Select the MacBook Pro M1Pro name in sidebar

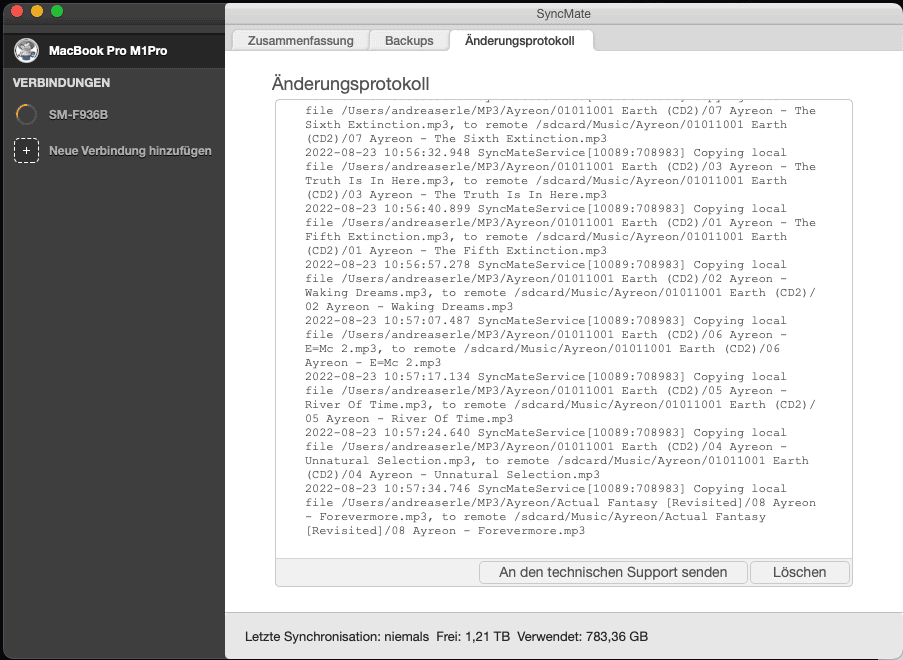click(108, 50)
